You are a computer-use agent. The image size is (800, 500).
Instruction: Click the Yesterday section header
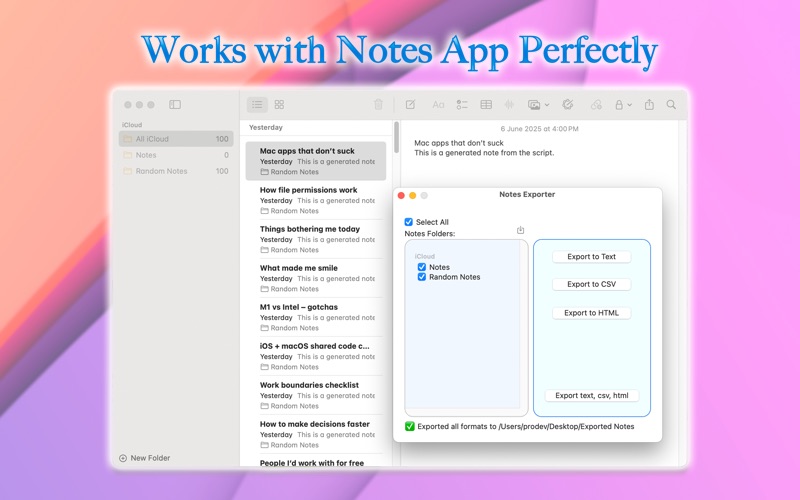point(266,128)
